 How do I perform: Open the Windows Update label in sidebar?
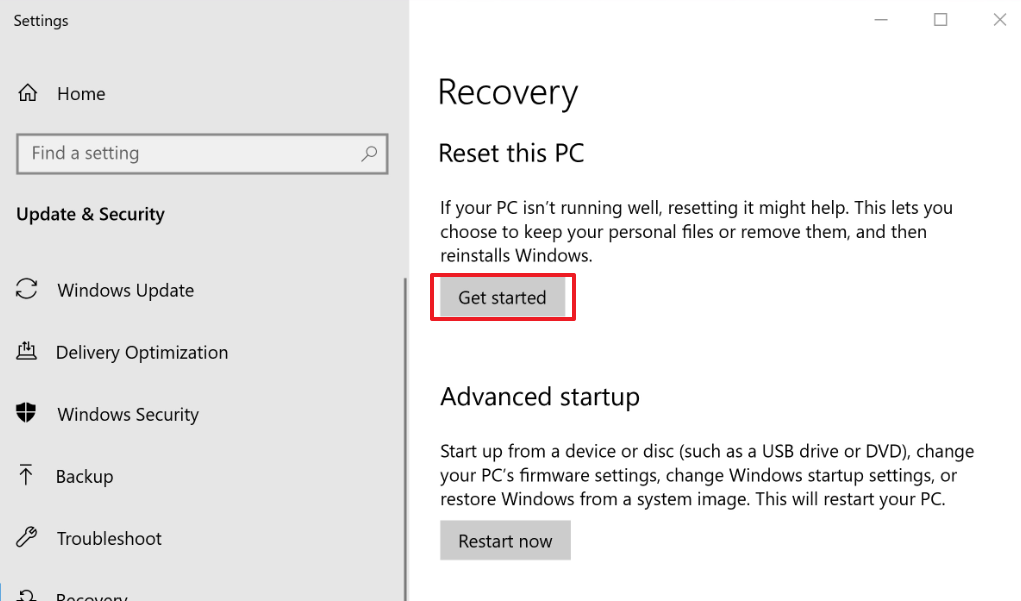point(126,291)
